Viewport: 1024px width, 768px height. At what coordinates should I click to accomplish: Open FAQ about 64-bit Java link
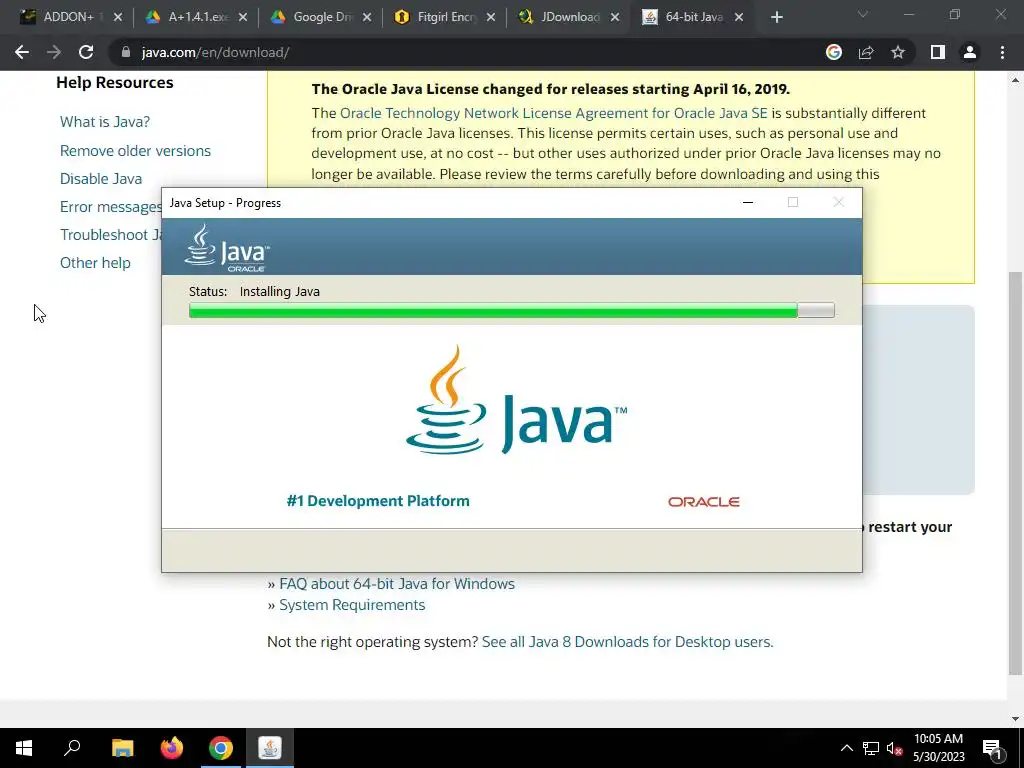(x=397, y=584)
